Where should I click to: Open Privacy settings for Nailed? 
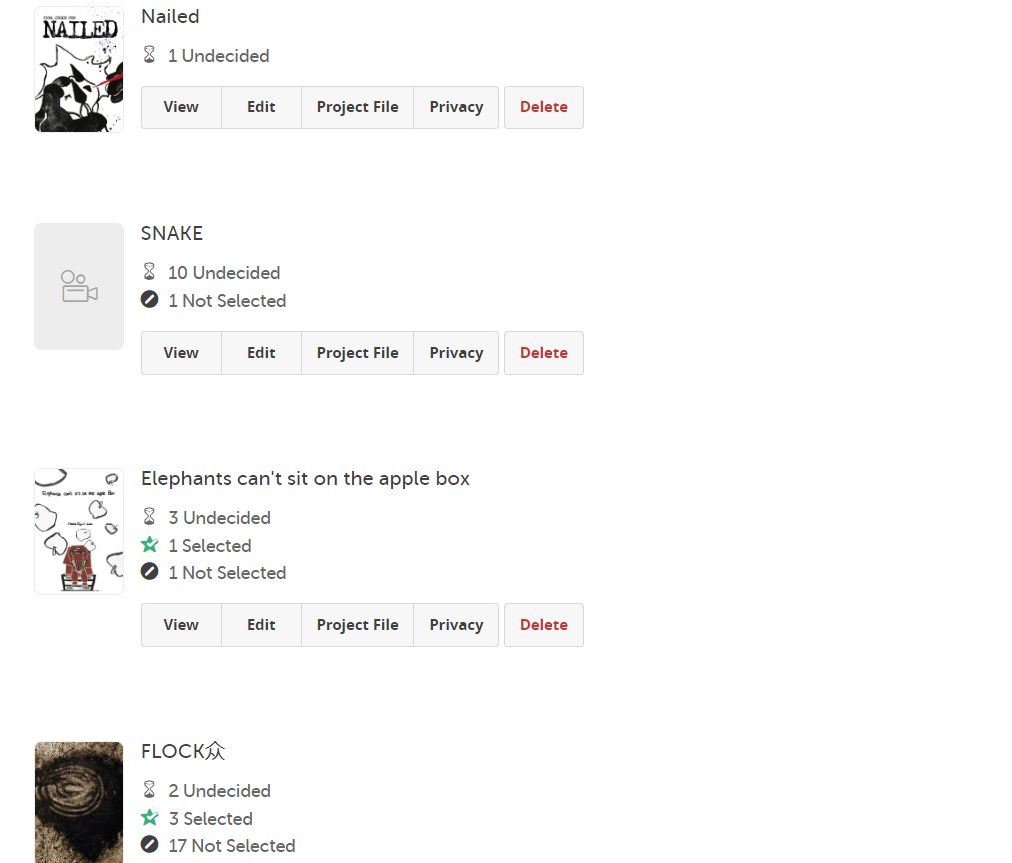pyautogui.click(x=456, y=107)
